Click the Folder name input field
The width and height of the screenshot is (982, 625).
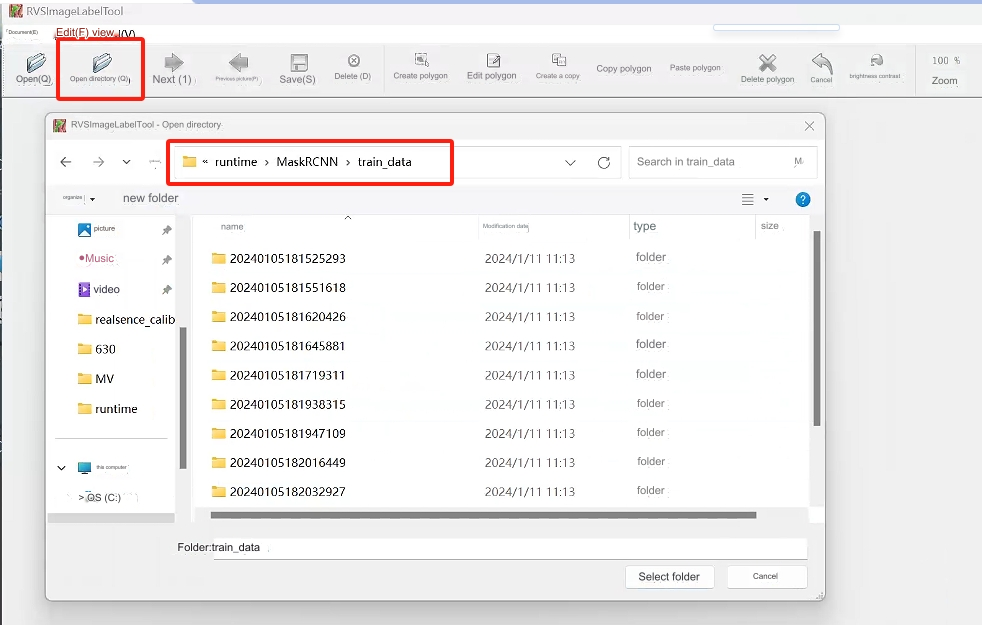point(510,548)
